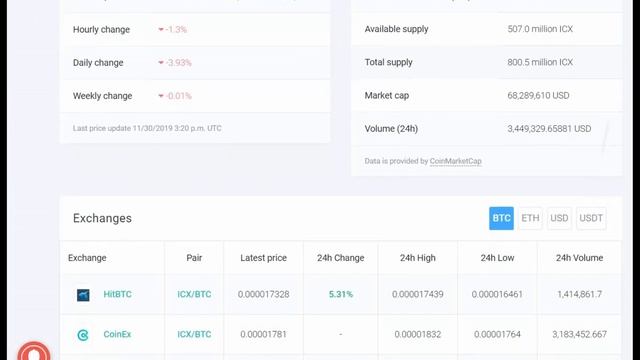
Task: Click the Available supply label
Action: [396, 29]
